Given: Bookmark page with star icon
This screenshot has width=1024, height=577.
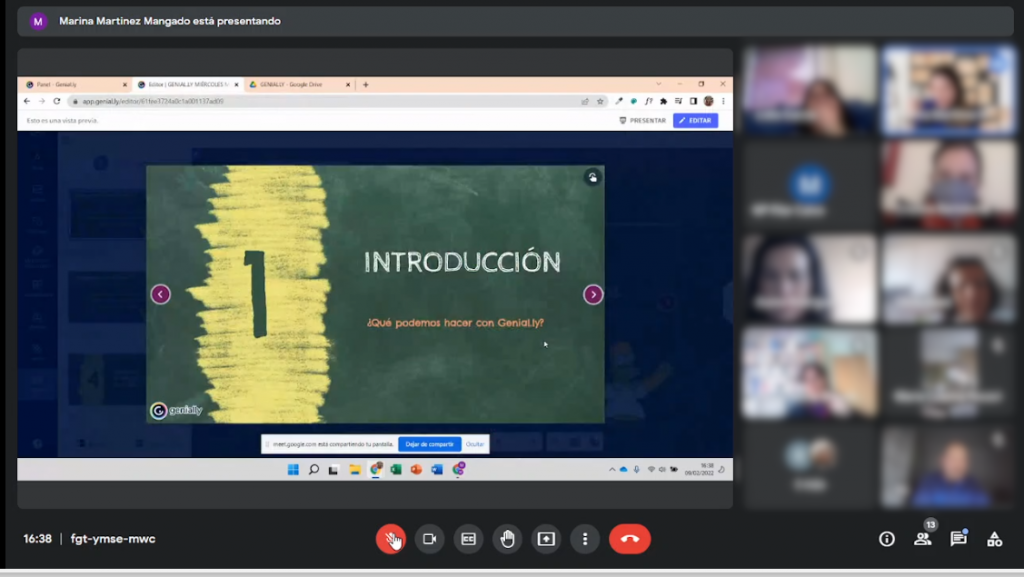Looking at the screenshot, I should tap(600, 102).
